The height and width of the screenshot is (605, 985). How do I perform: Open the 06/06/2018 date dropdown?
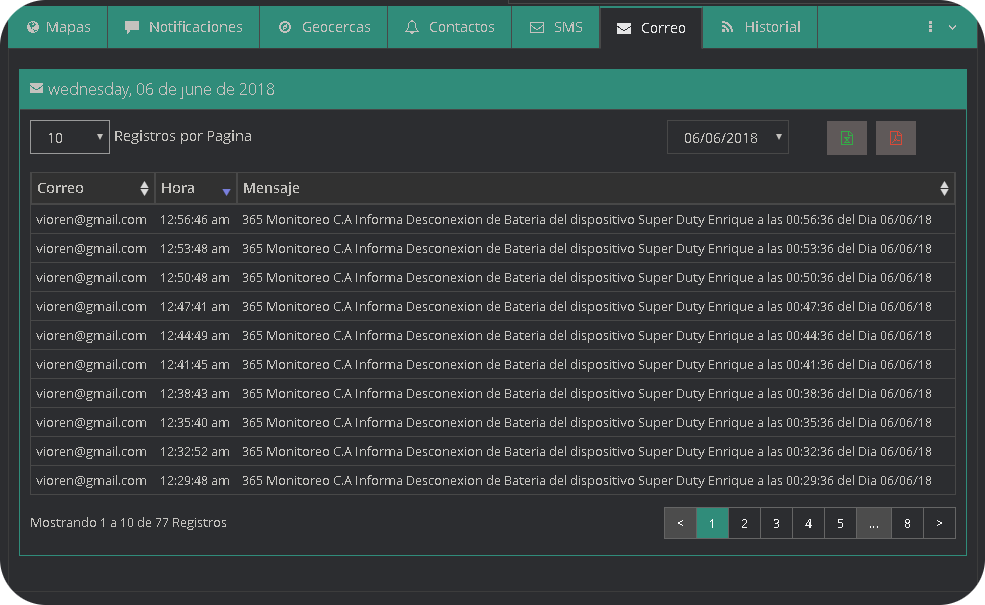point(727,138)
